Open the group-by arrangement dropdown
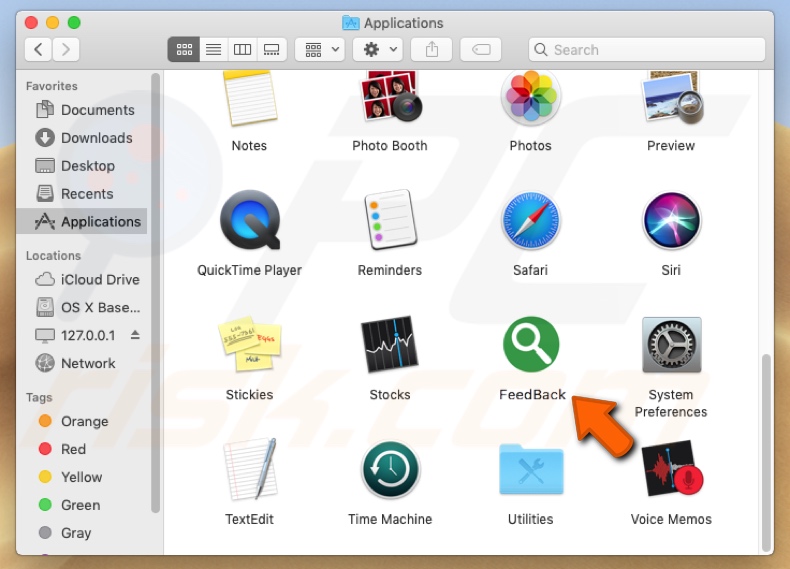 (320, 49)
